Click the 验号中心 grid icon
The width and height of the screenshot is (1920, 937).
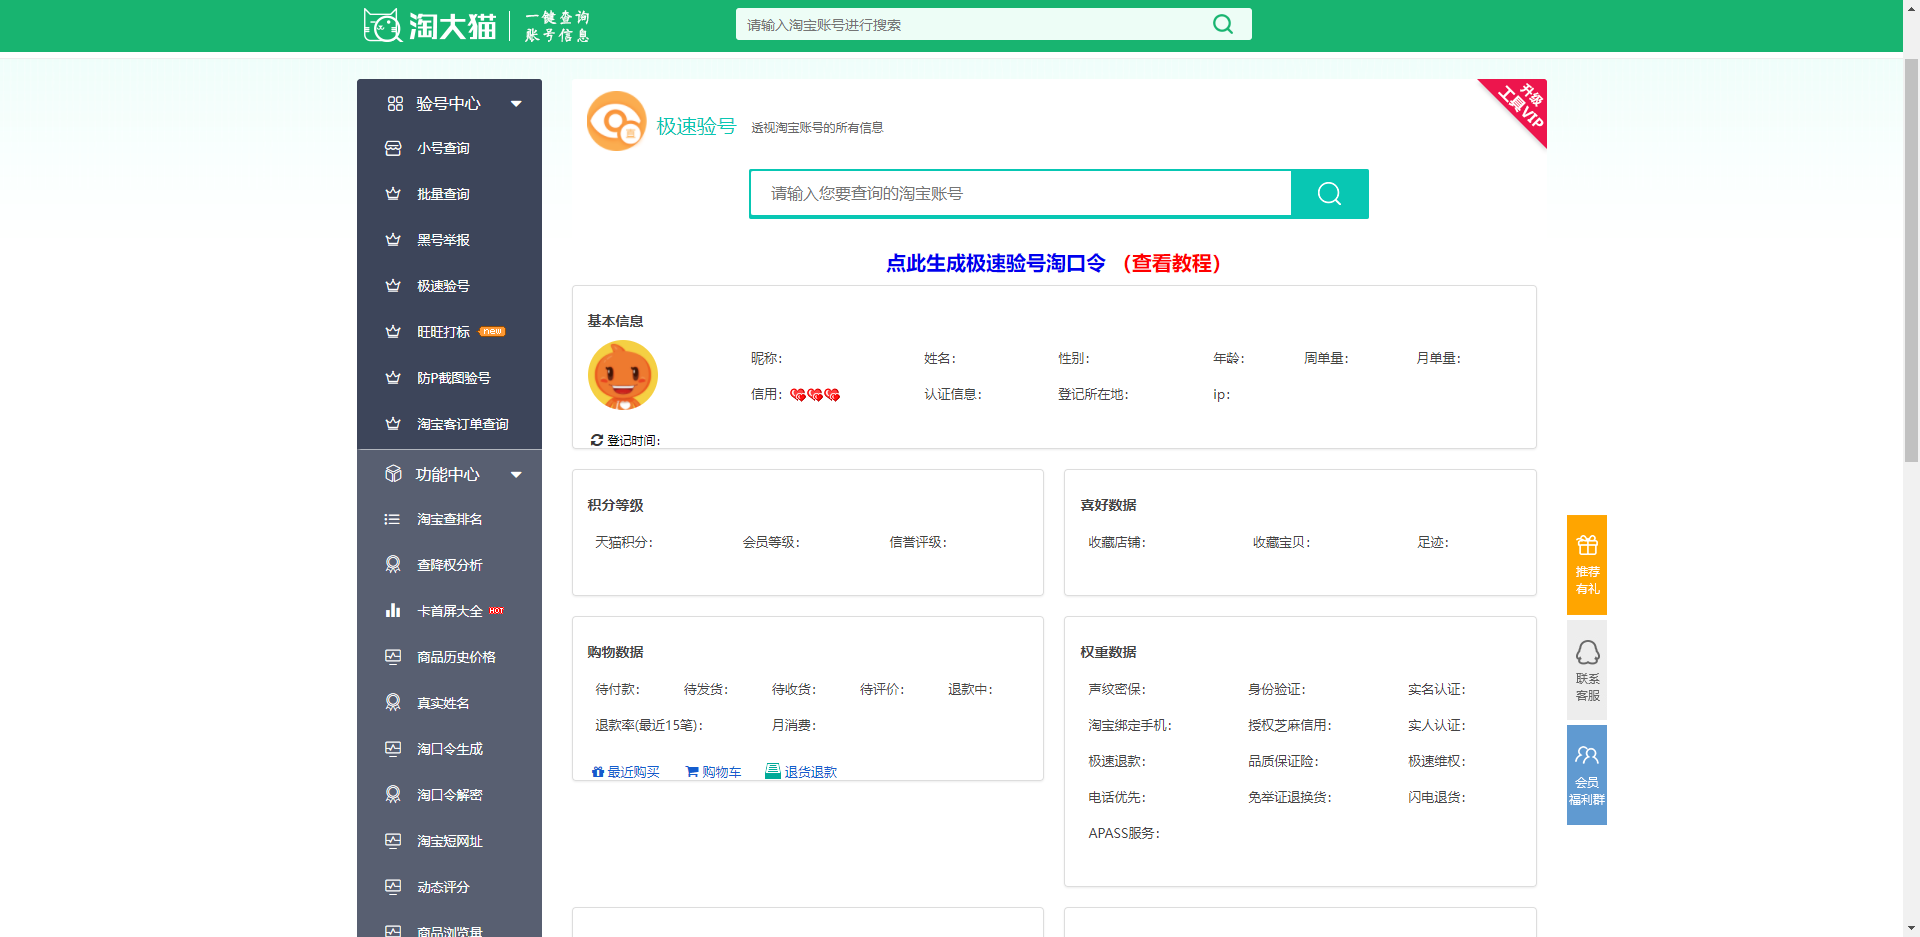(x=395, y=103)
